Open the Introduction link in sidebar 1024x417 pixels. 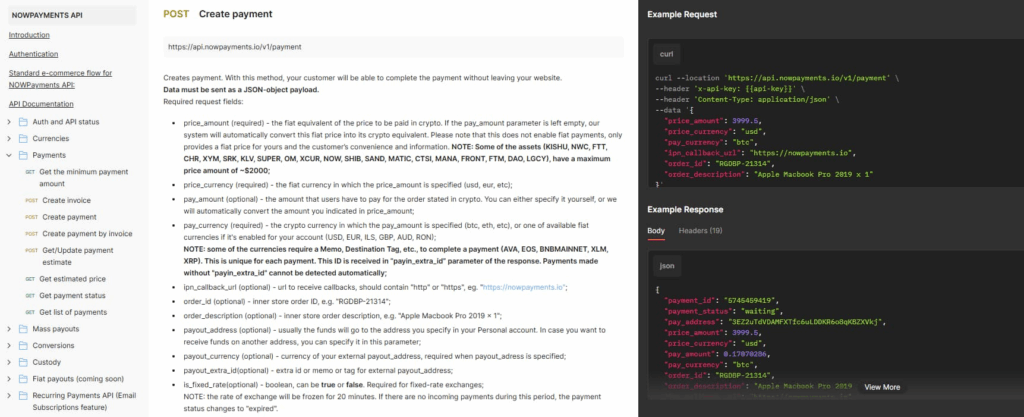click(29, 35)
